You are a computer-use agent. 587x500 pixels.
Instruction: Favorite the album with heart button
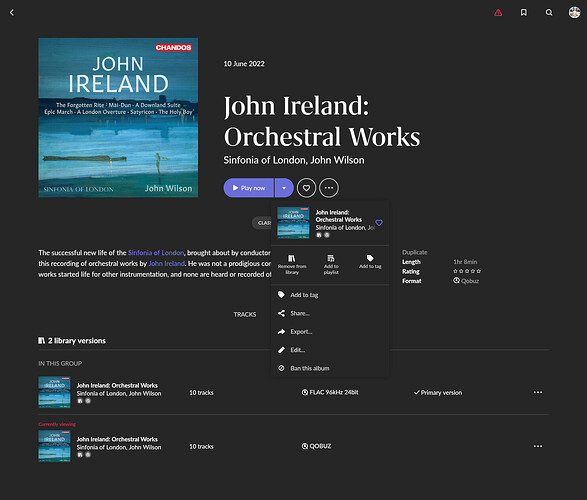point(306,188)
